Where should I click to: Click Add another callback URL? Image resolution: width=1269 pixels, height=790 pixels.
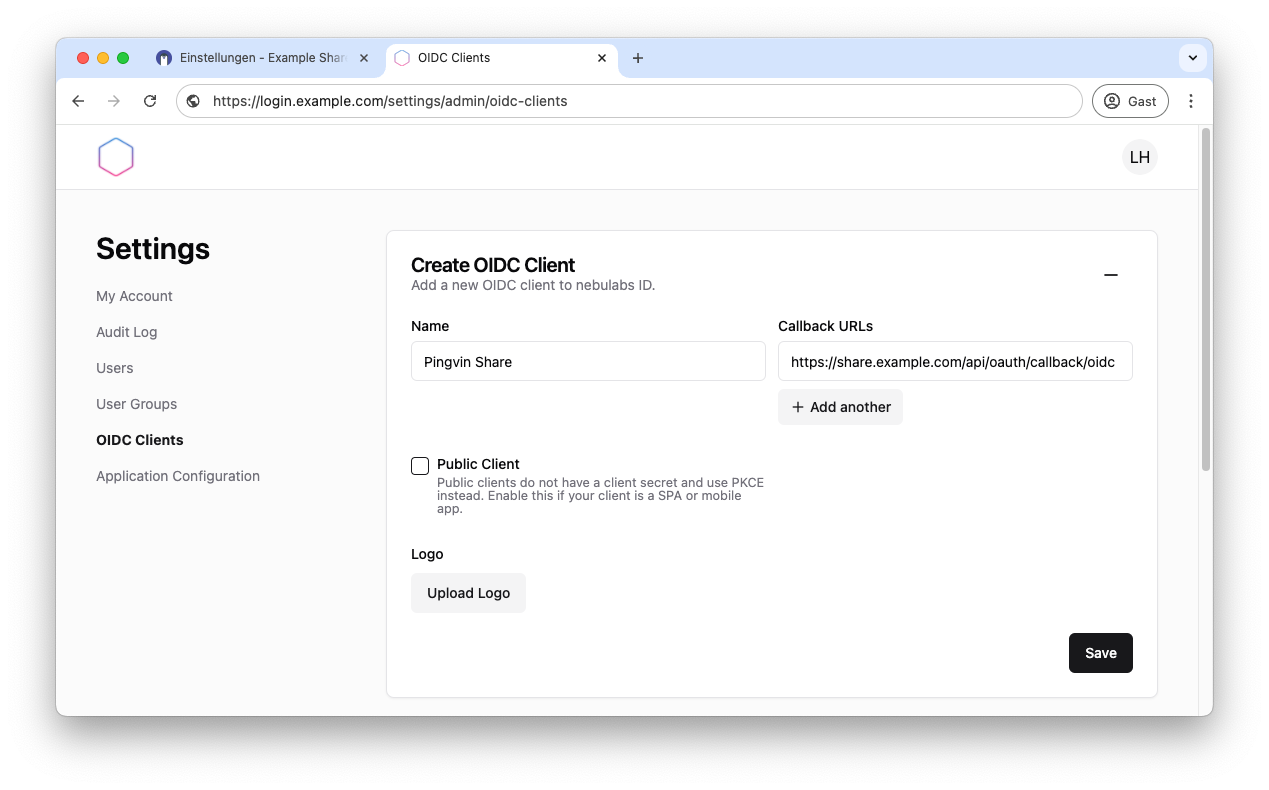pyautogui.click(x=840, y=407)
